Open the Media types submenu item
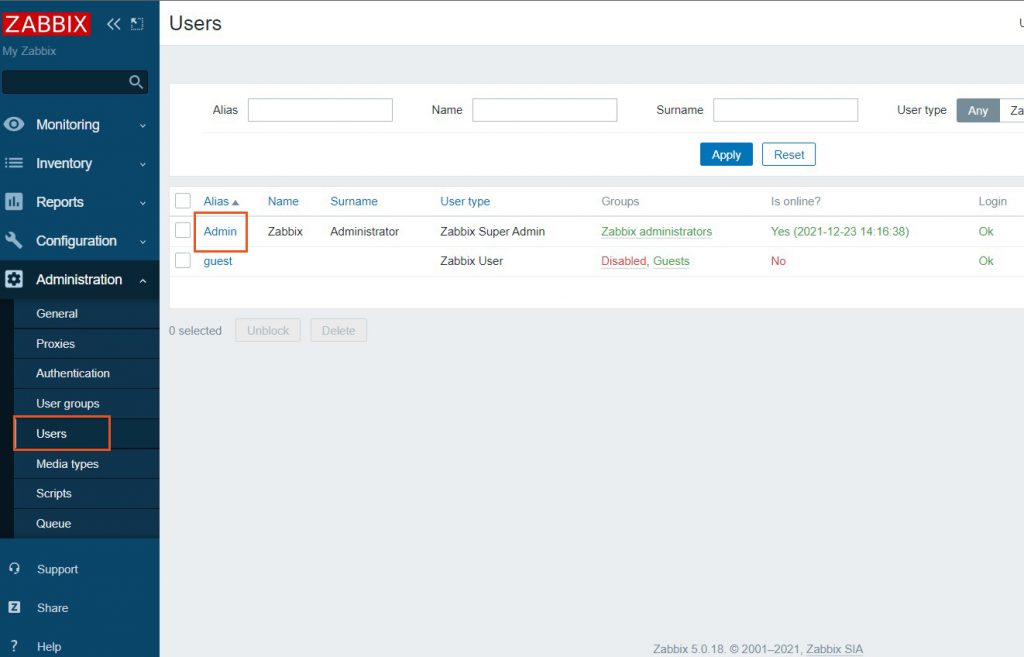Image resolution: width=1024 pixels, height=657 pixels. pyautogui.click(x=86, y=464)
